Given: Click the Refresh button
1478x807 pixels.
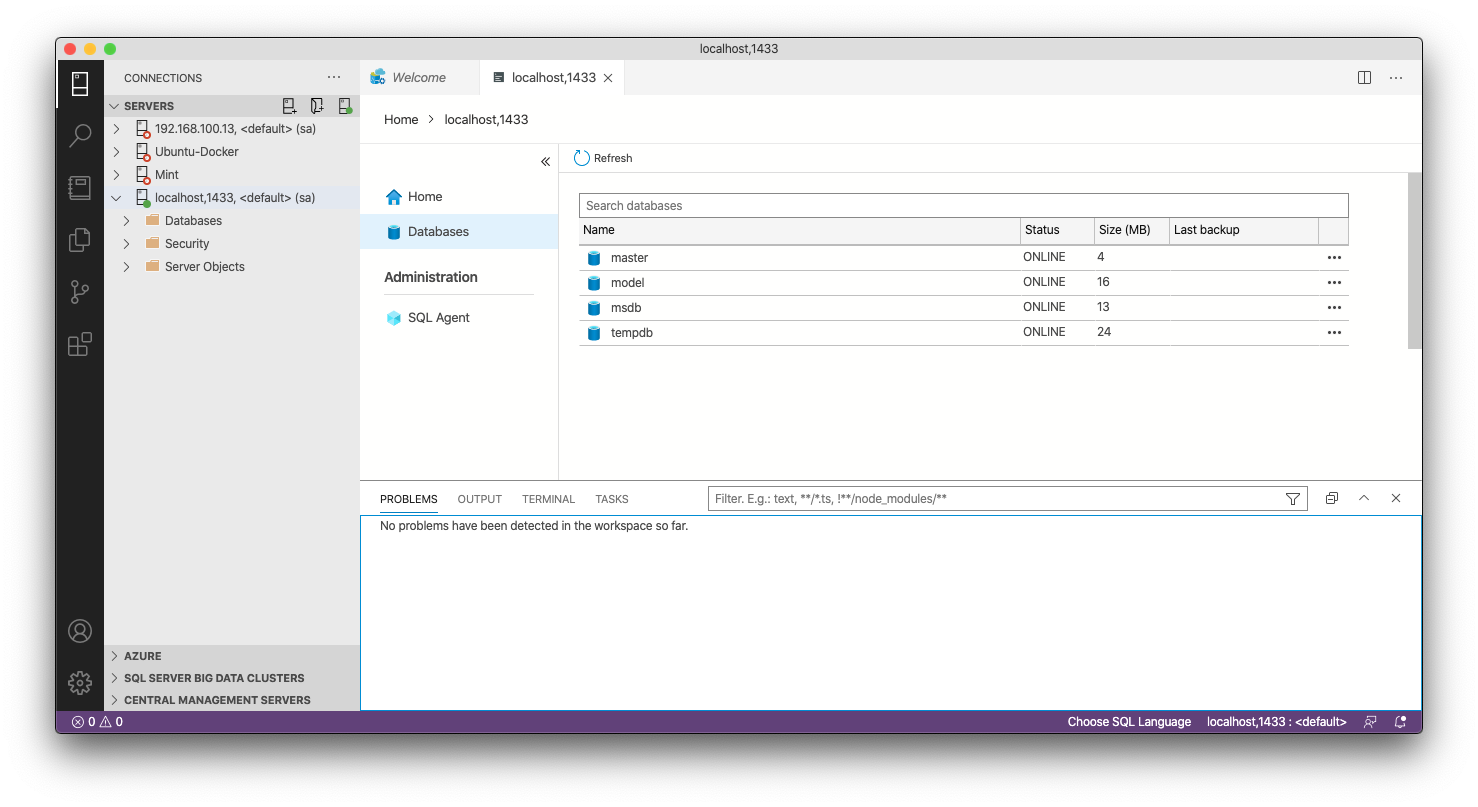Looking at the screenshot, I should (603, 158).
